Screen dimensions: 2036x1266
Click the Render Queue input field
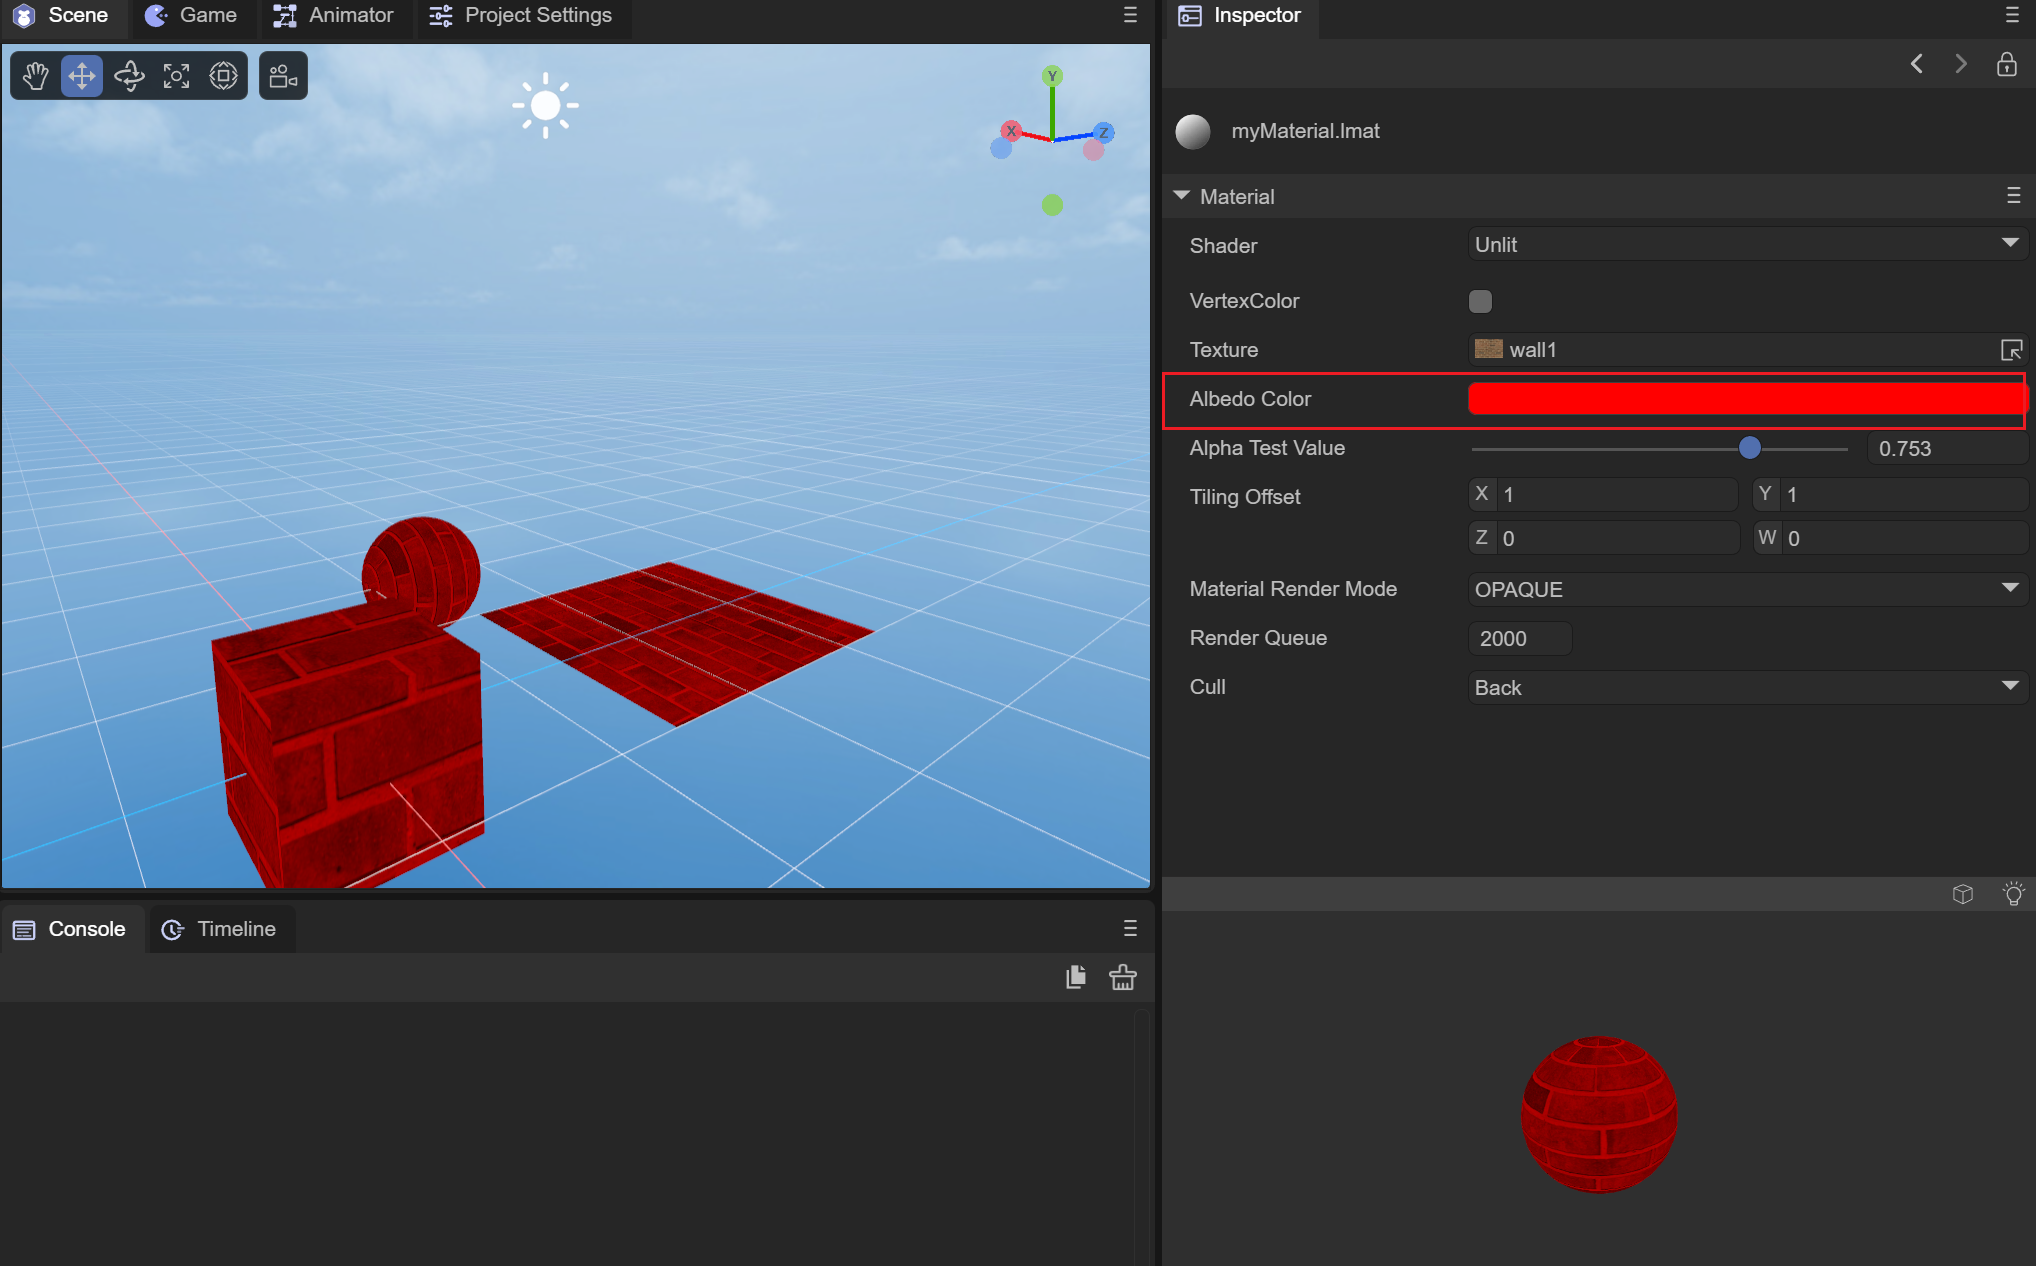[1519, 638]
